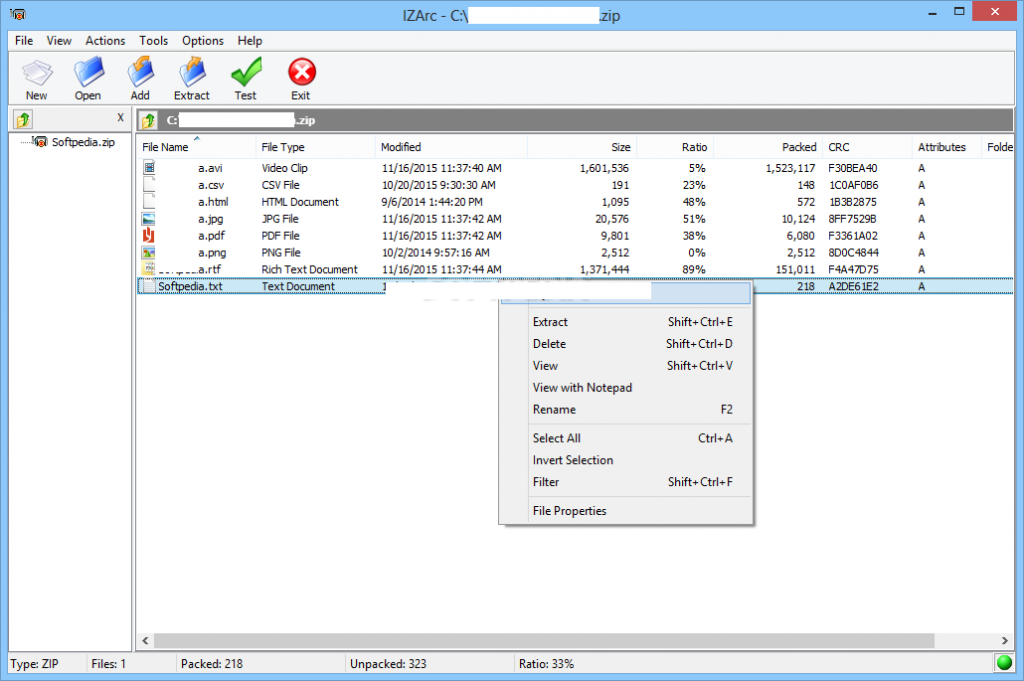This screenshot has width=1024, height=681.
Task: Click the up-folder icon in the path bar
Action: click(149, 120)
